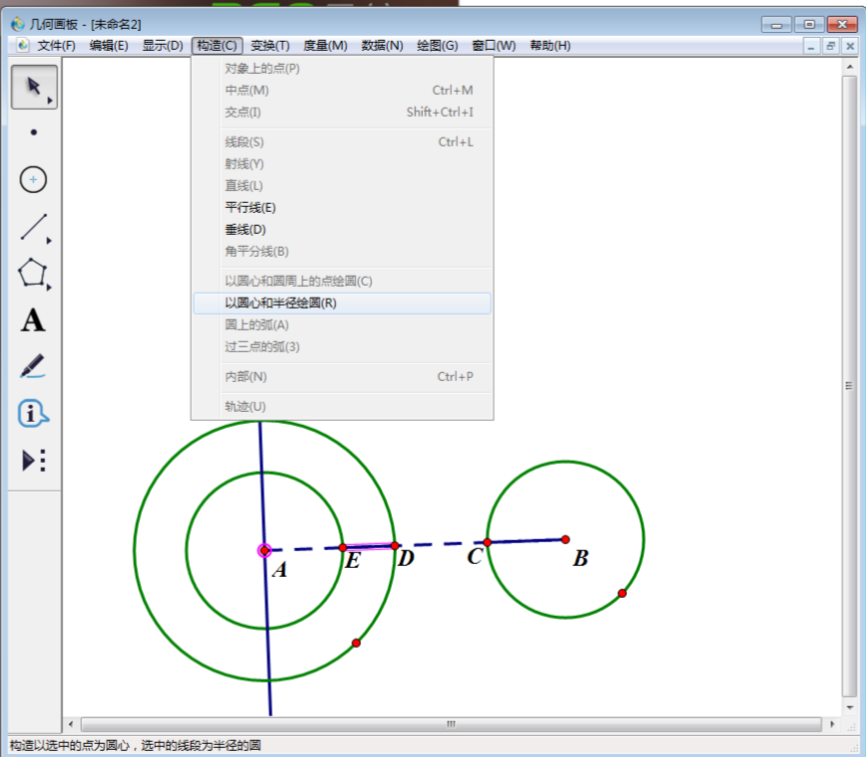Expand the straightedge tool flyout triangle

(x=49, y=241)
